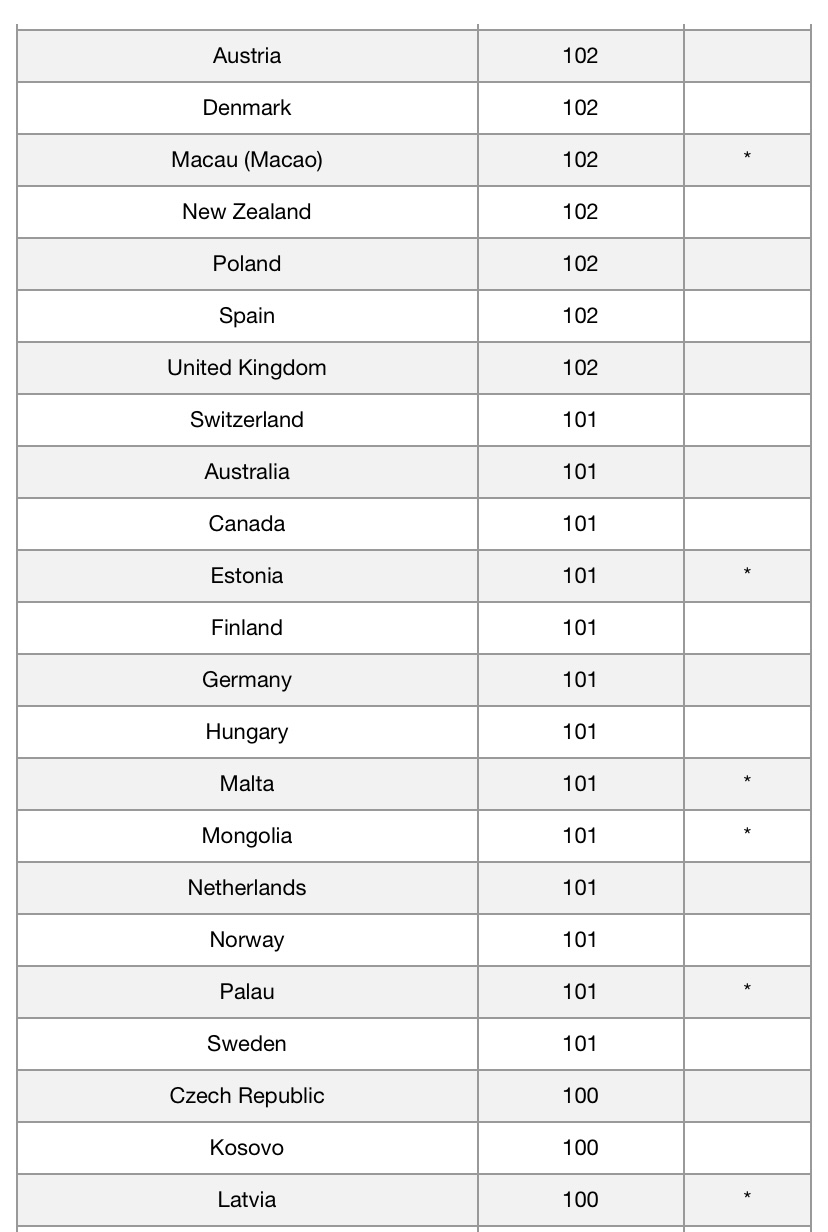The image size is (828, 1232).
Task: Select the Canada country cell
Action: pos(247,524)
